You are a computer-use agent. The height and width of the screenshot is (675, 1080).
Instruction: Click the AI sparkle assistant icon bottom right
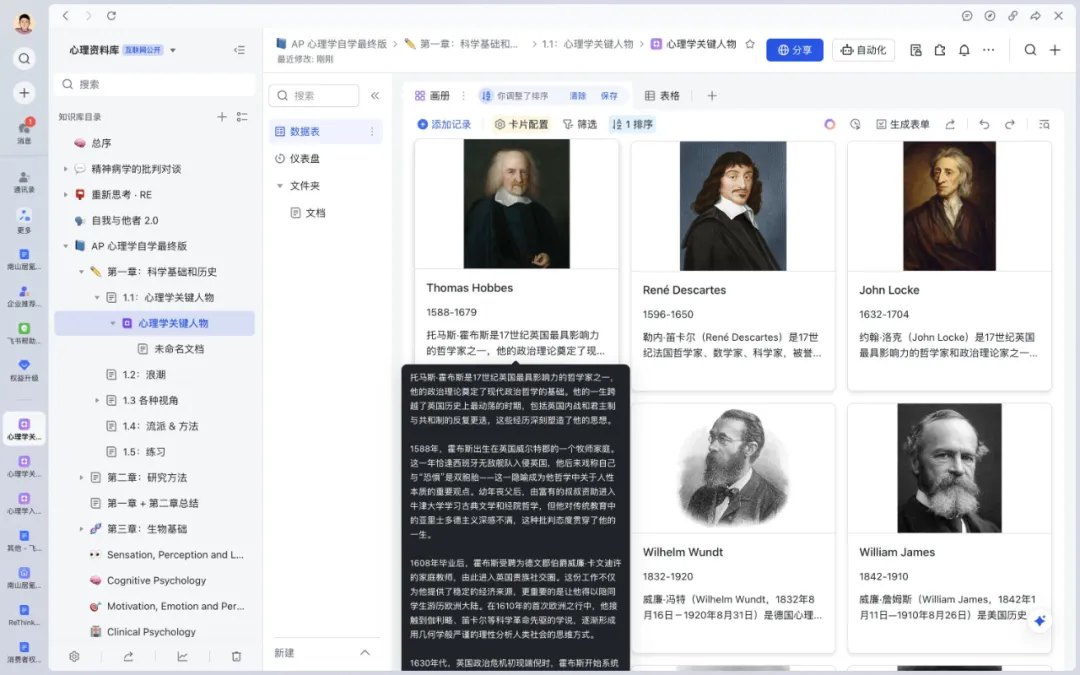click(x=1040, y=620)
